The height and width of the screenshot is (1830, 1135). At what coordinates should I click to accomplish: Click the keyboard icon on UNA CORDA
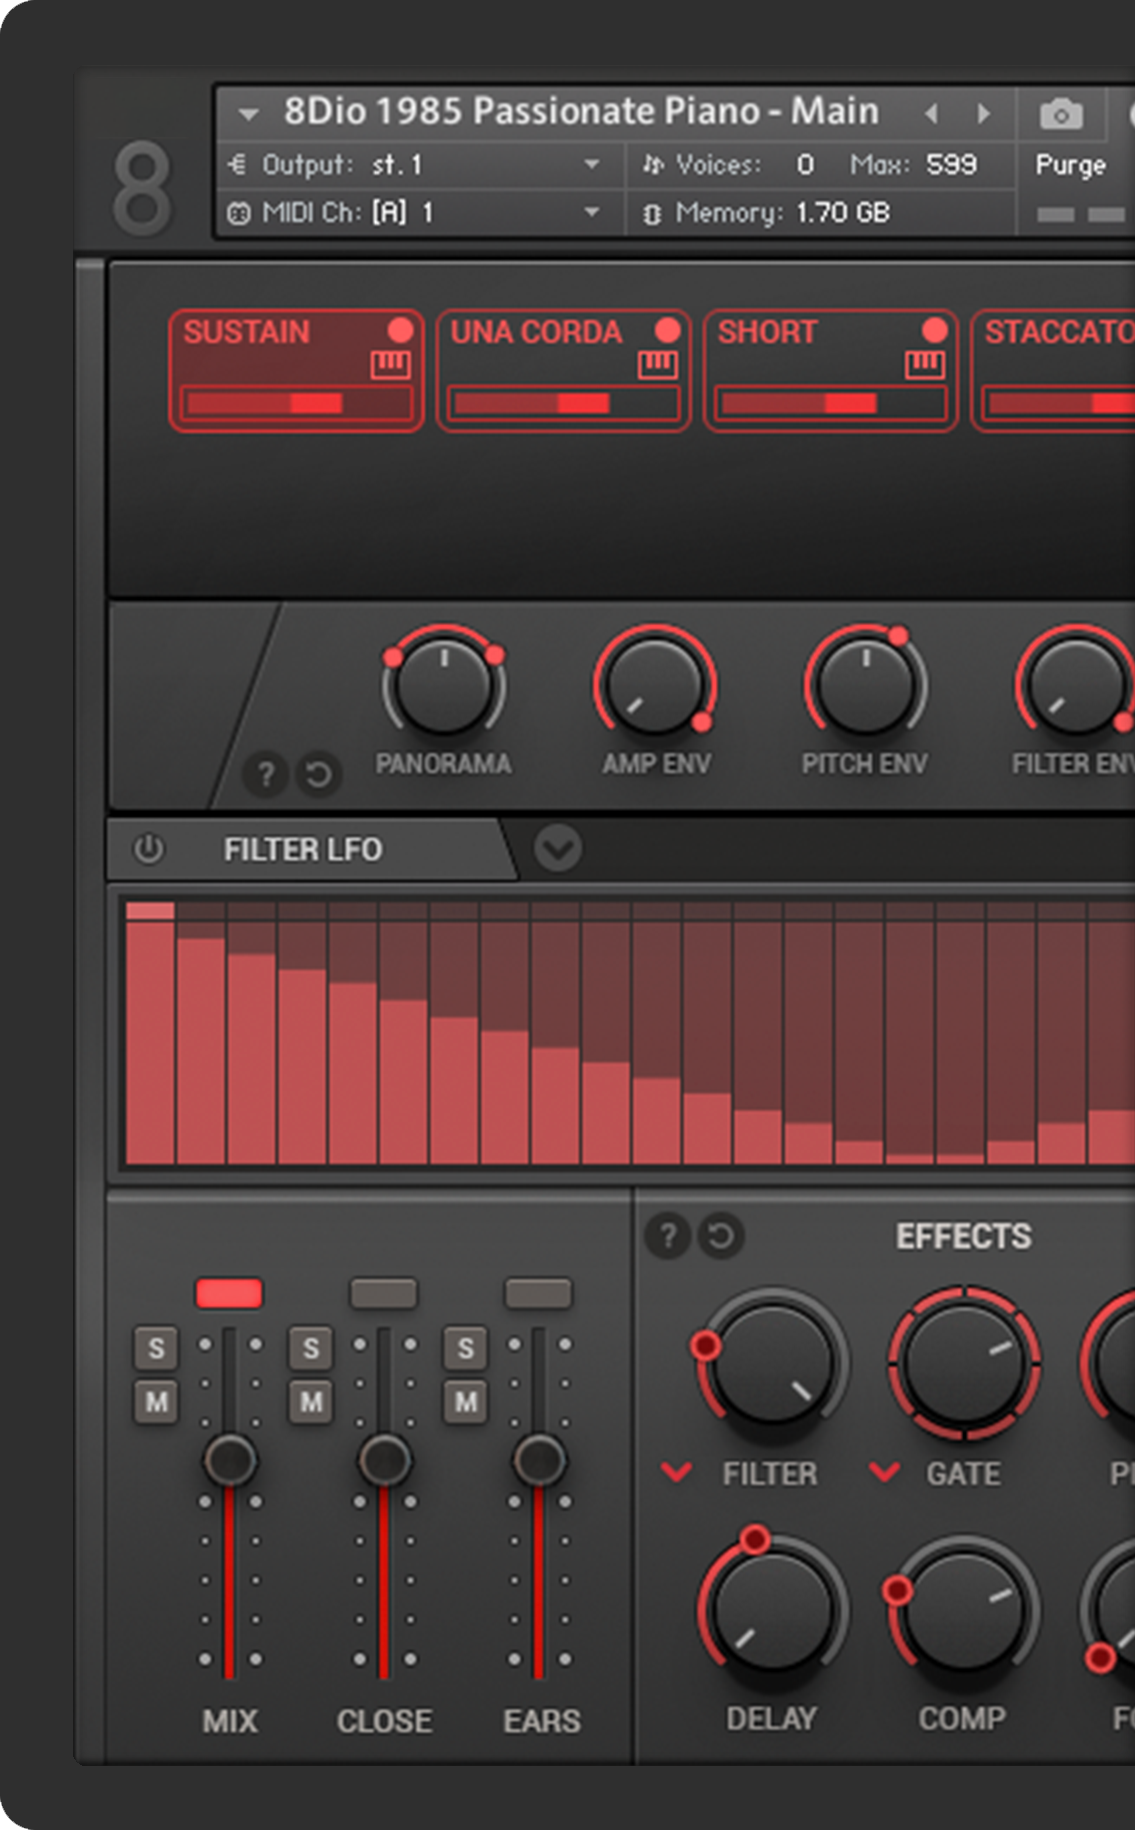[x=658, y=365]
